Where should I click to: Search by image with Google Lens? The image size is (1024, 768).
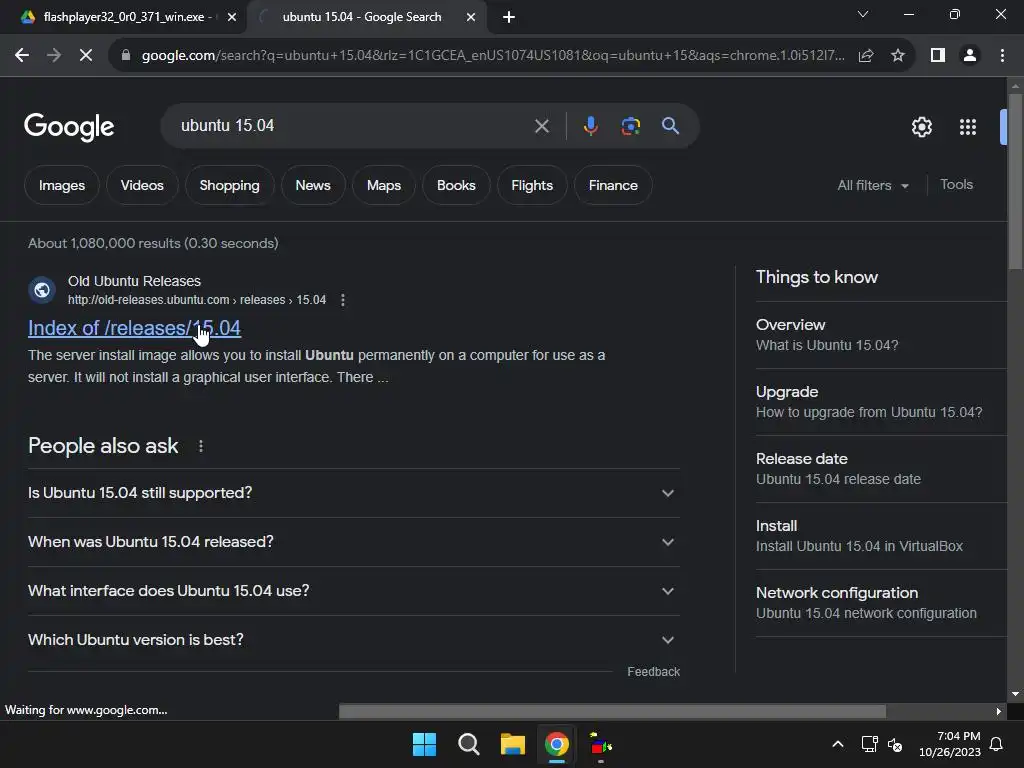(630, 126)
